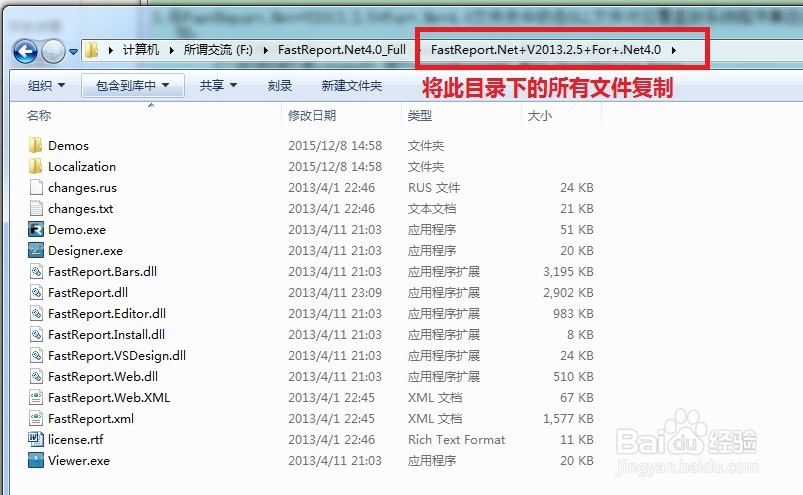Click the Rich Text Format type cell

(456, 440)
